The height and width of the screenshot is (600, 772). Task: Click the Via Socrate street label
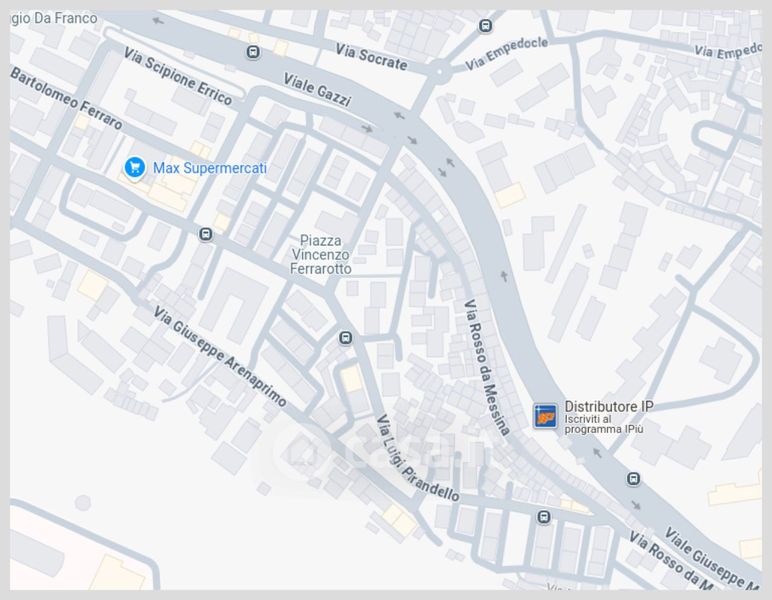click(x=371, y=57)
